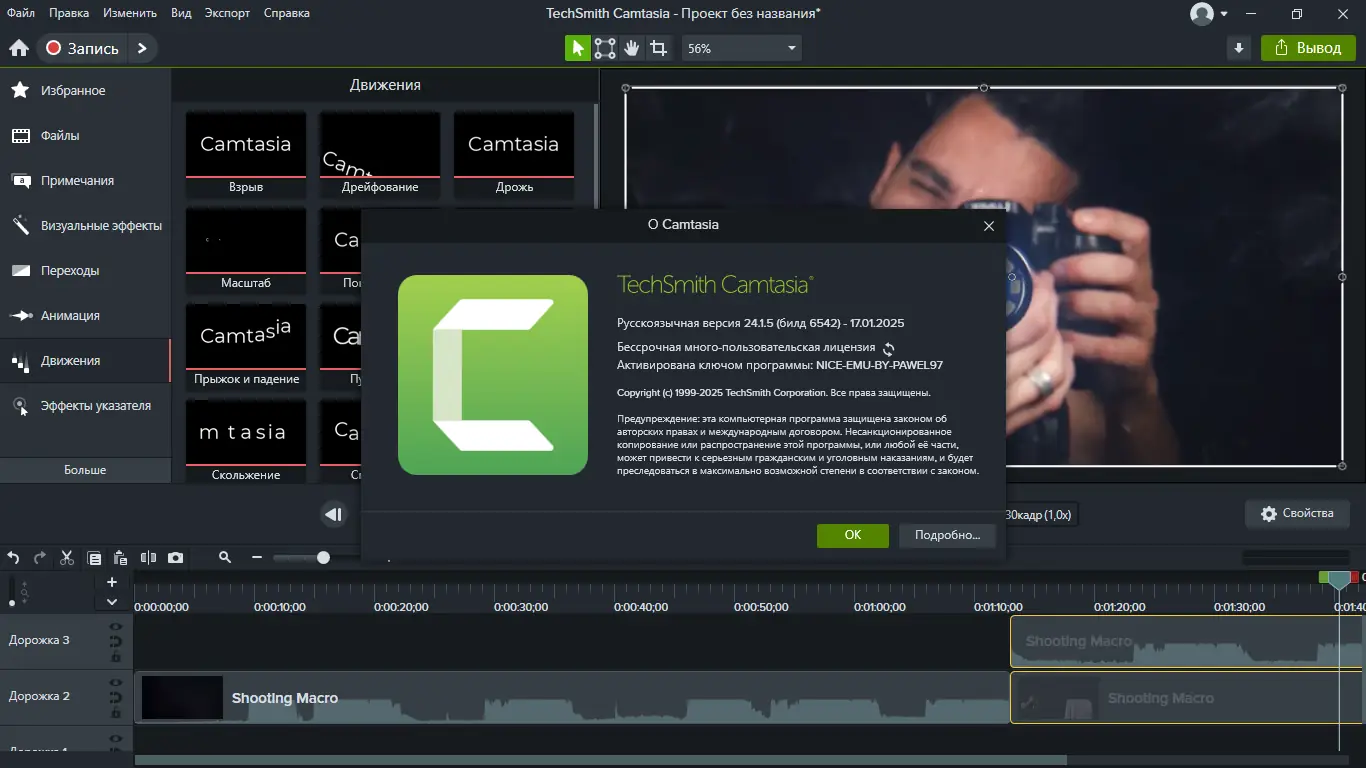Select the Дрожь behavior thumbnail
The height and width of the screenshot is (768, 1366).
(x=514, y=154)
